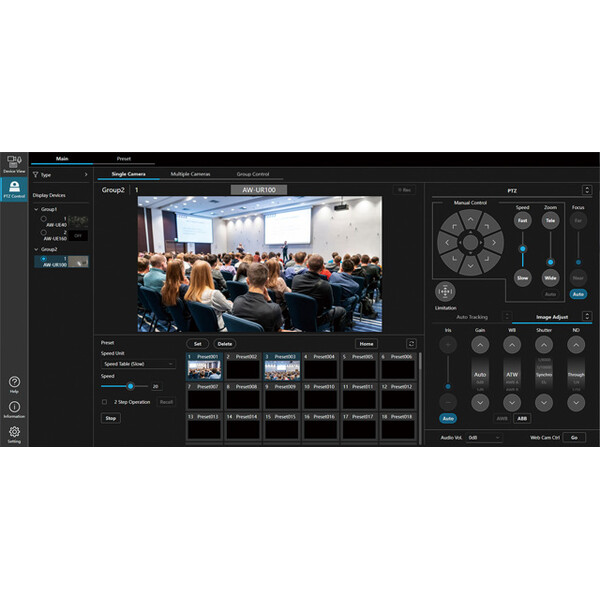Screen dimensions: 600x600
Task: Enable the 2 Step Operation checkbox
Action: point(105,402)
